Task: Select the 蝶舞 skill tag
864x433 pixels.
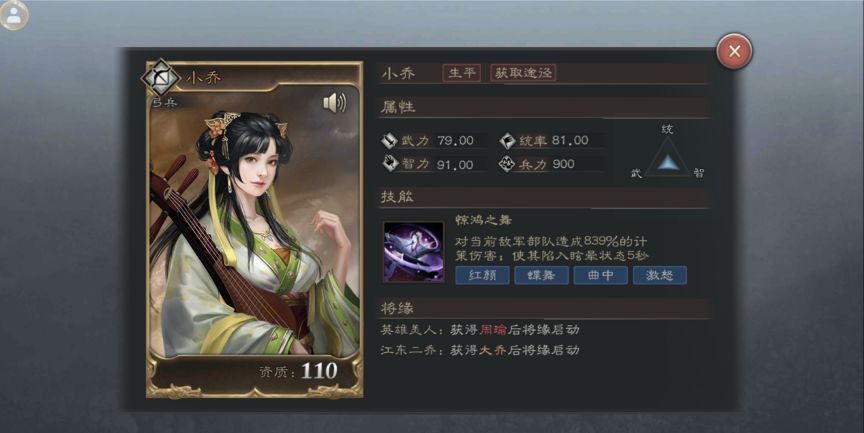Action: (x=541, y=275)
